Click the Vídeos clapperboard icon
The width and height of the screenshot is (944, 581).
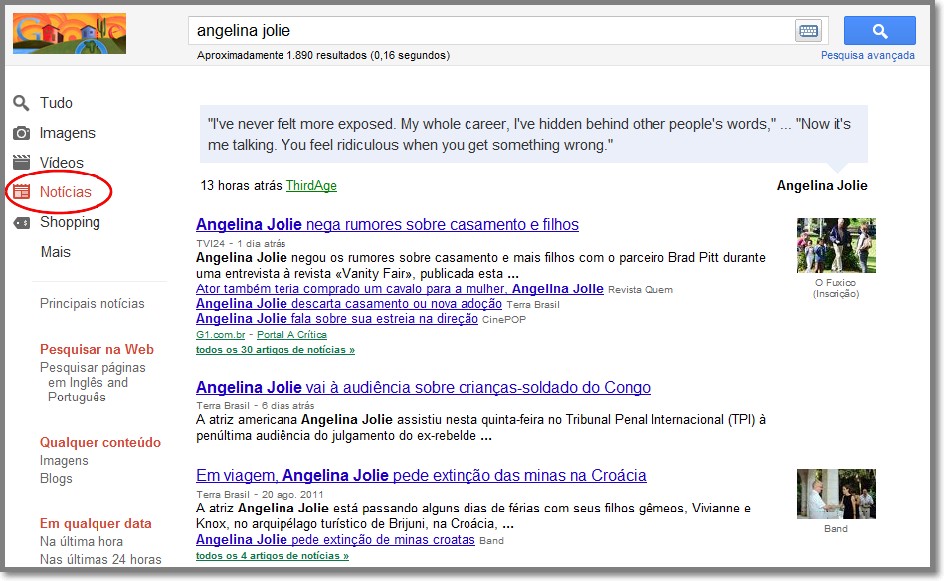[x=22, y=162]
